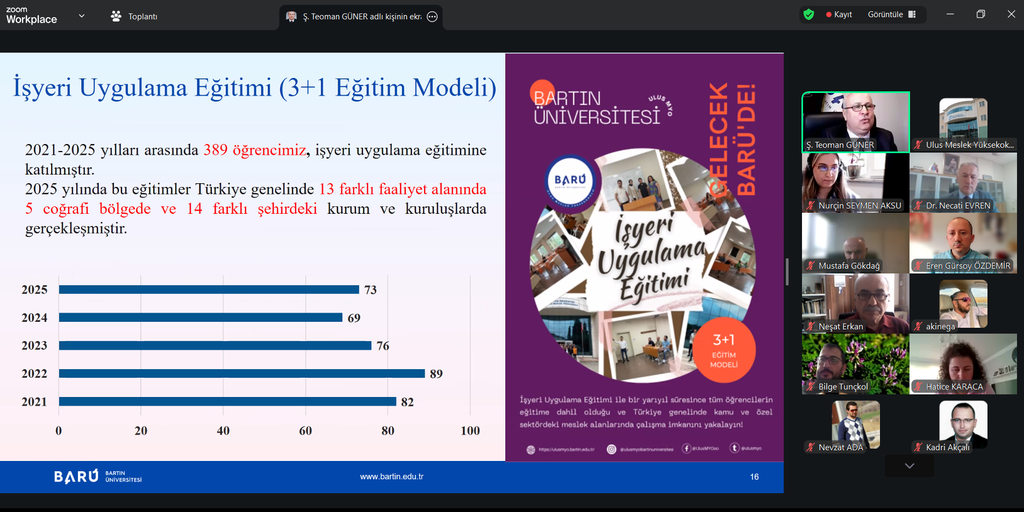The image size is (1024, 512).
Task: Click the Zoom Workplace logo
Action: point(32,15)
